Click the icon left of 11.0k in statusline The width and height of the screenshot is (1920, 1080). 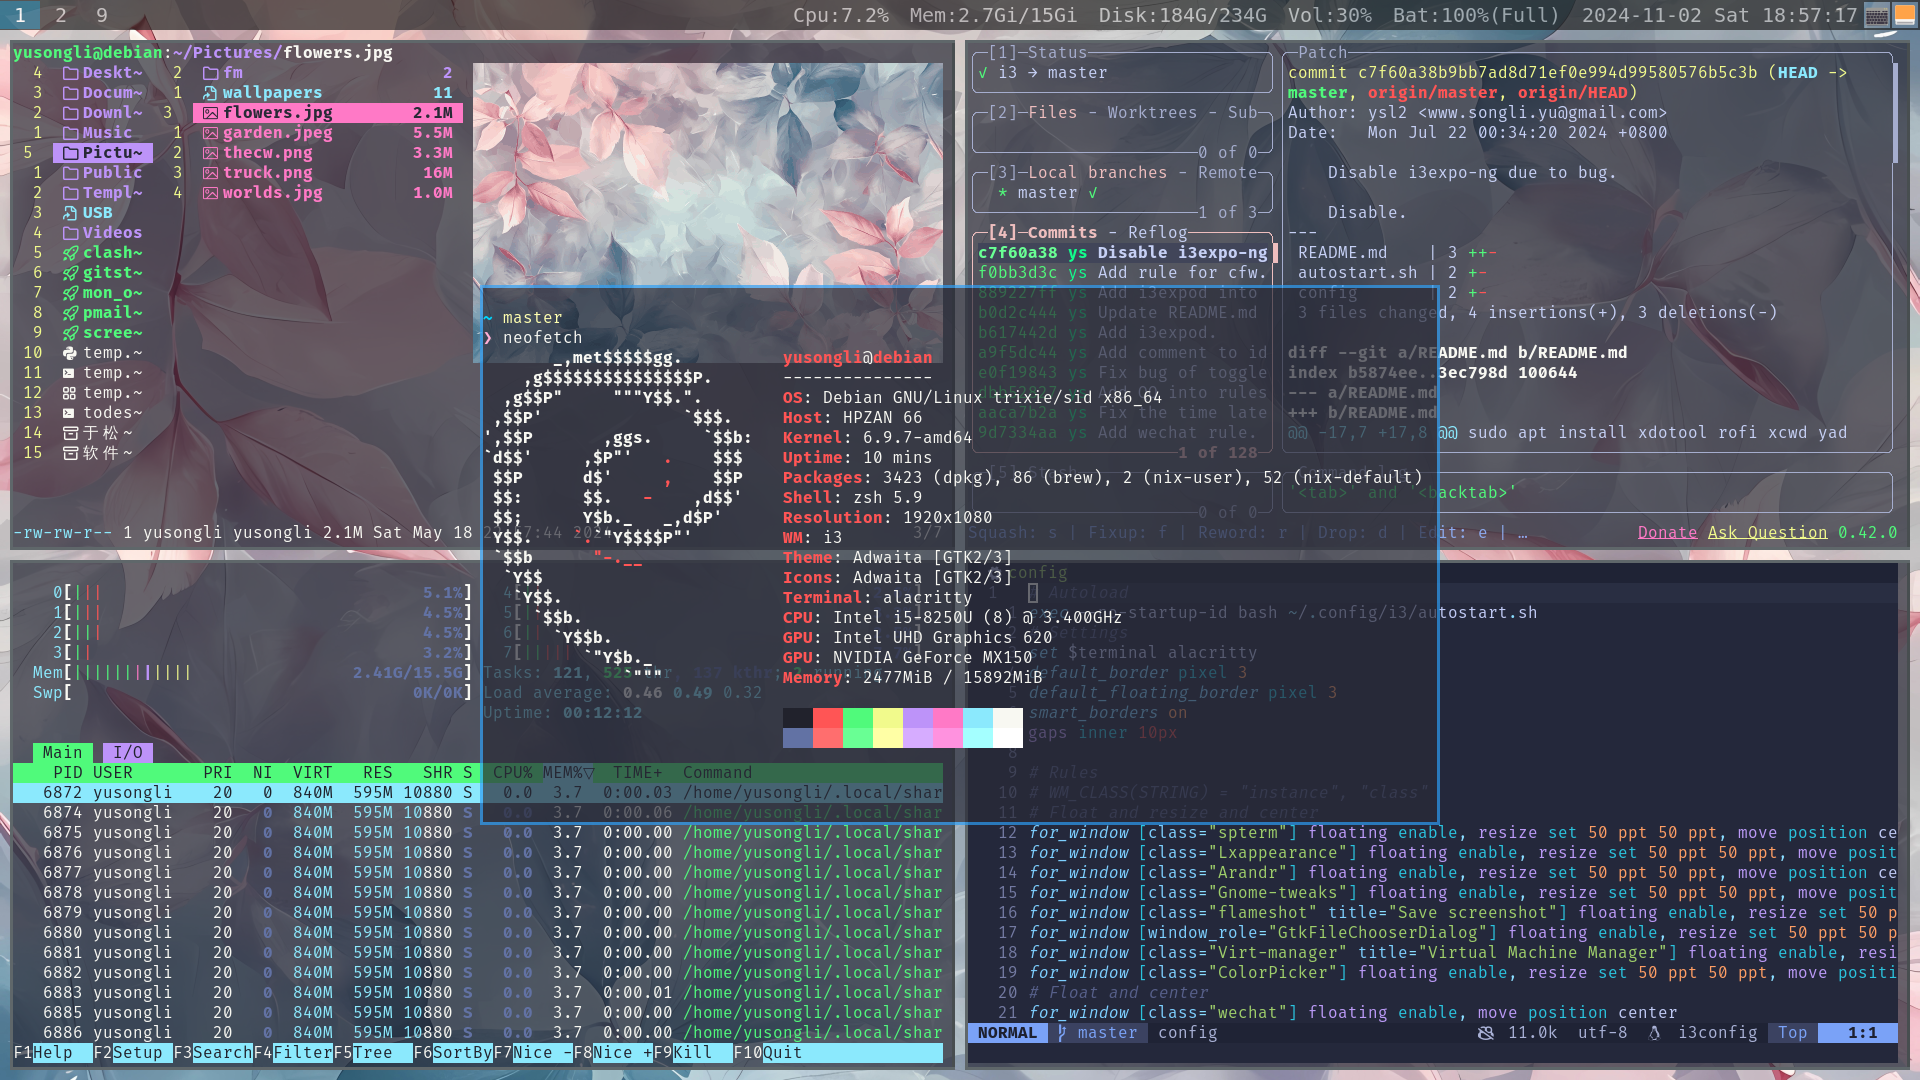(1486, 1033)
